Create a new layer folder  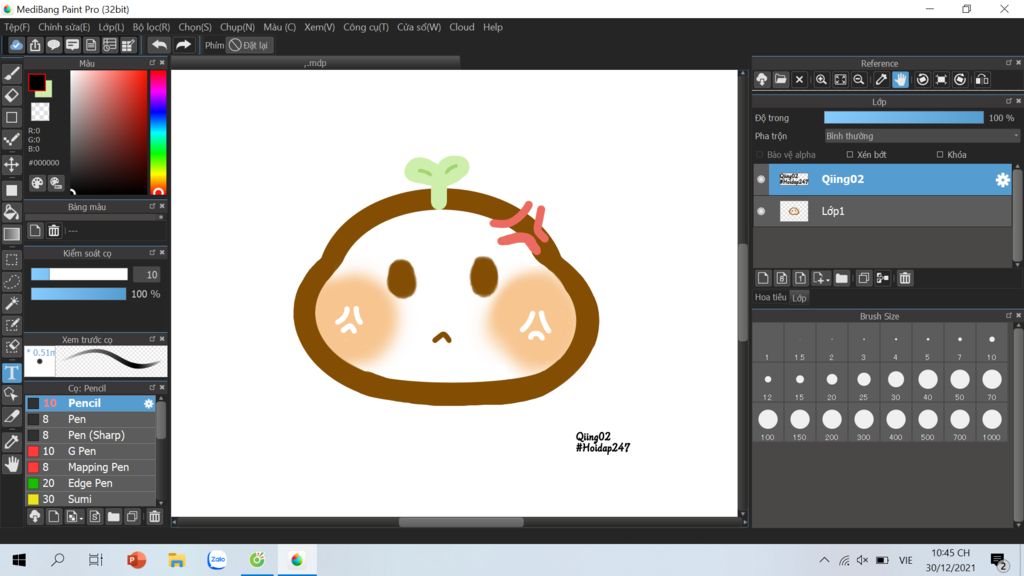pyautogui.click(x=842, y=278)
